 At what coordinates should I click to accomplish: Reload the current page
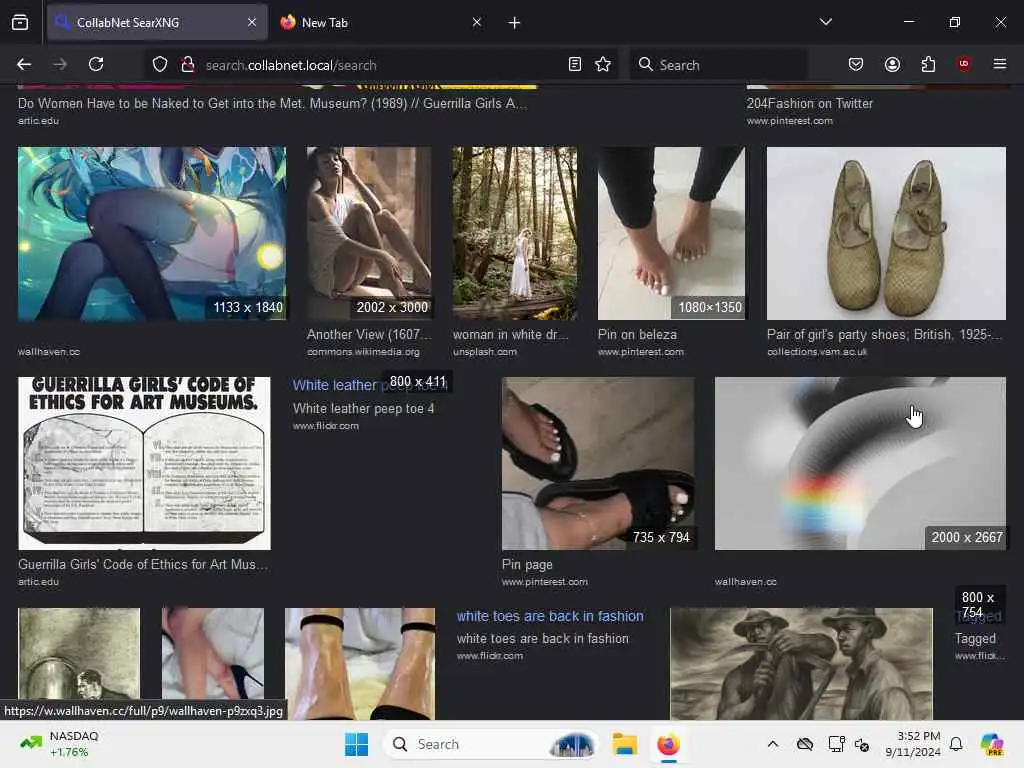coord(96,64)
